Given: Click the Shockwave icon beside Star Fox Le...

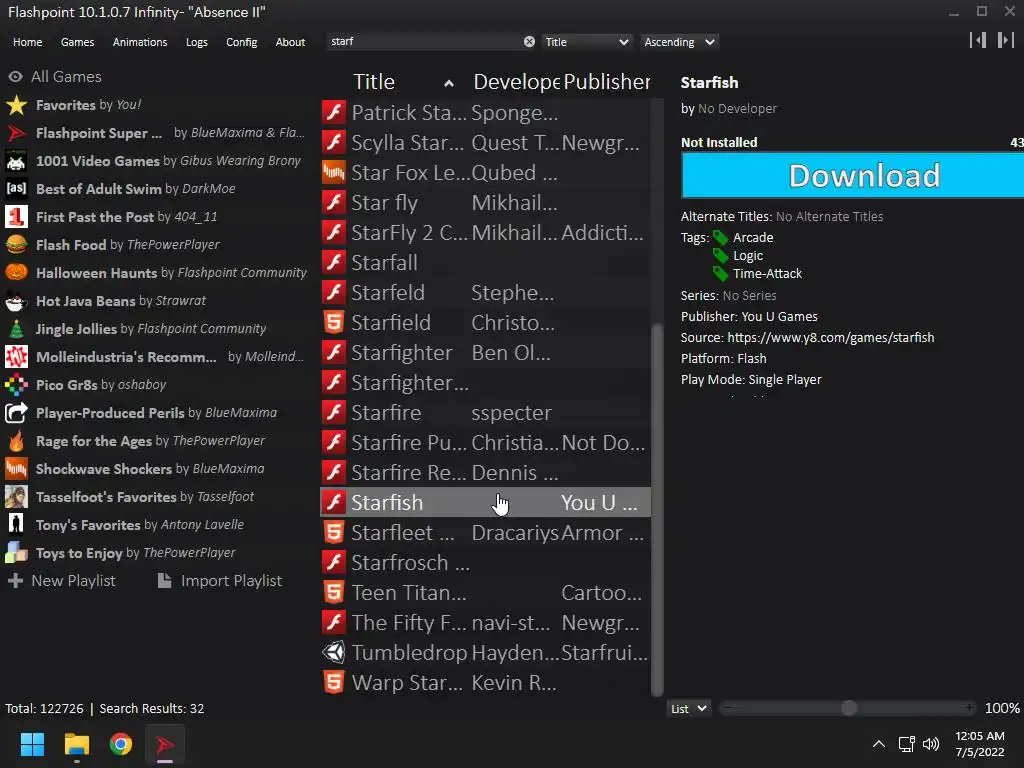Looking at the screenshot, I should tap(334, 173).
